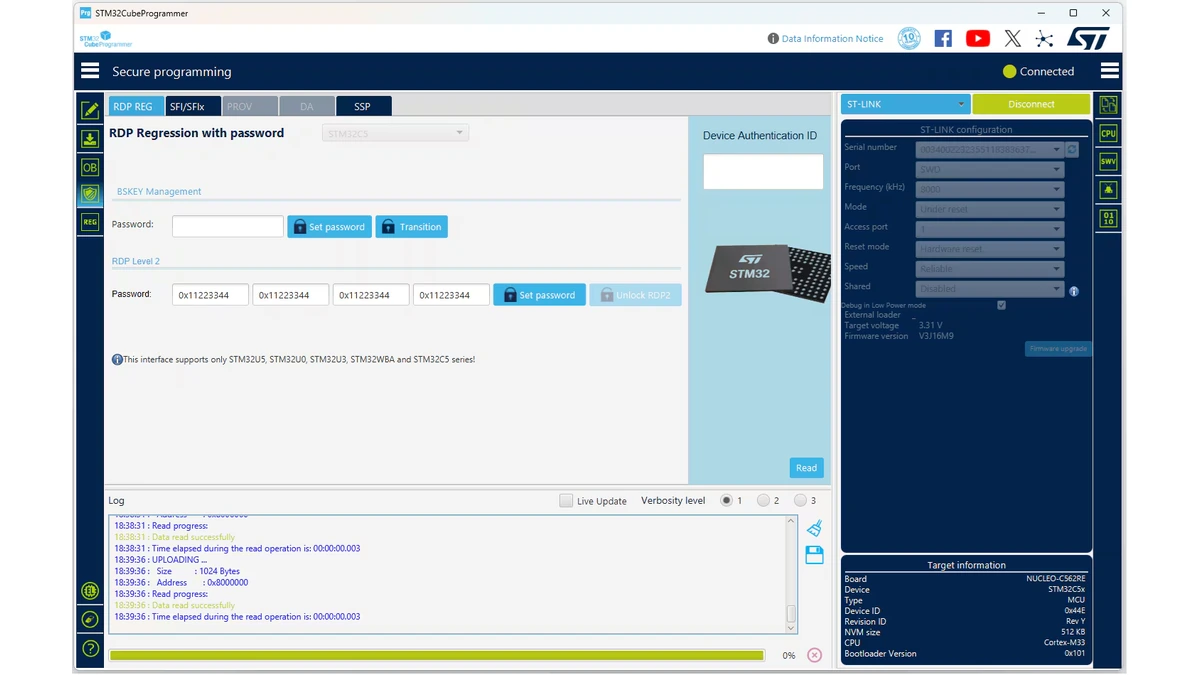Select verbosity level 1
1200x675 pixels.
pyautogui.click(x=726, y=500)
